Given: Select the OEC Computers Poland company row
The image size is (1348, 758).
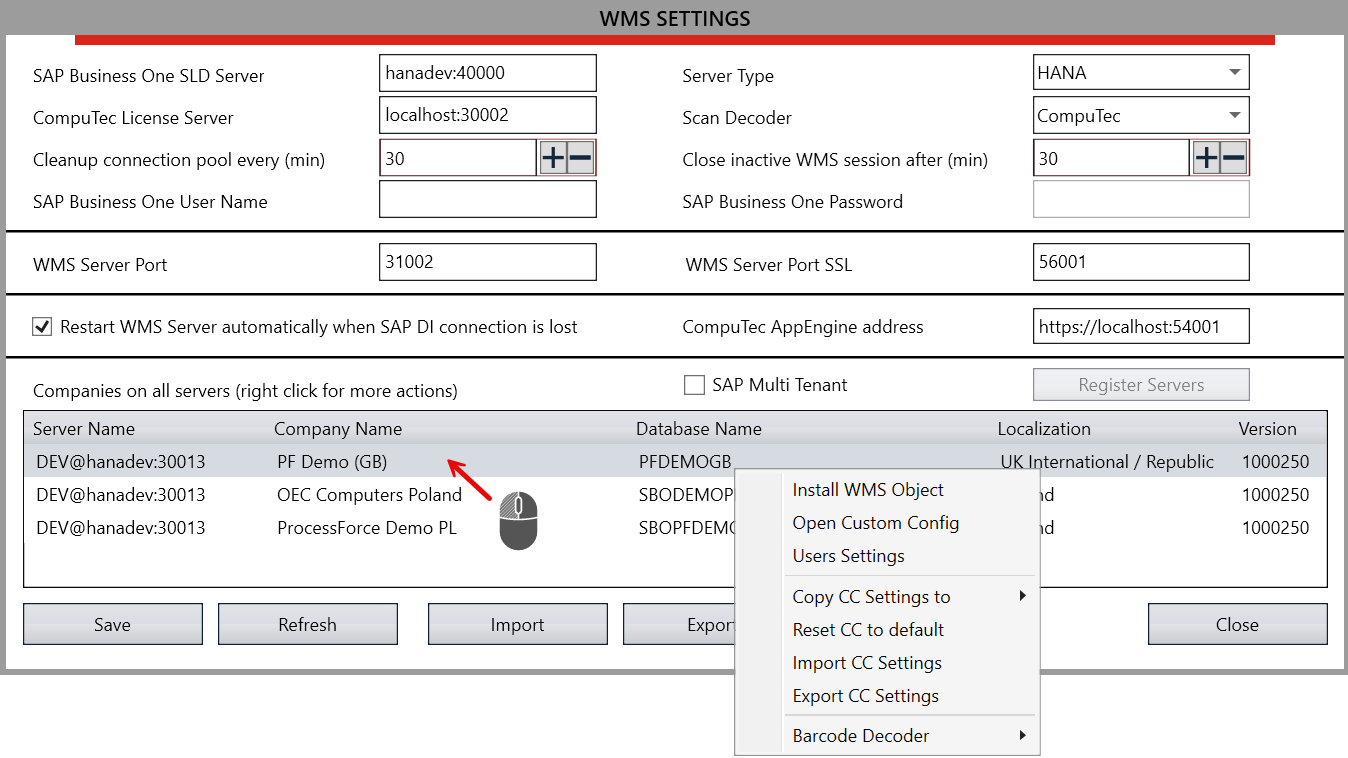Looking at the screenshot, I should click(370, 494).
